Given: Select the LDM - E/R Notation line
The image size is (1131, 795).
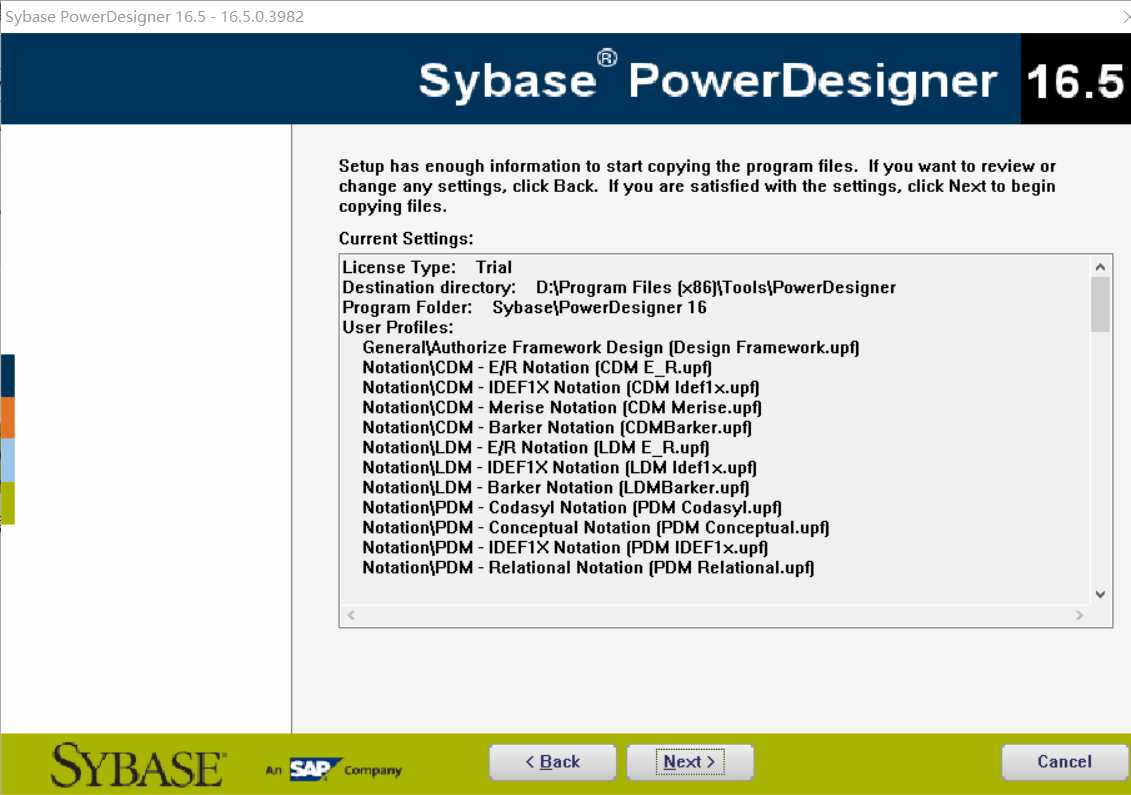Looking at the screenshot, I should [536, 448].
